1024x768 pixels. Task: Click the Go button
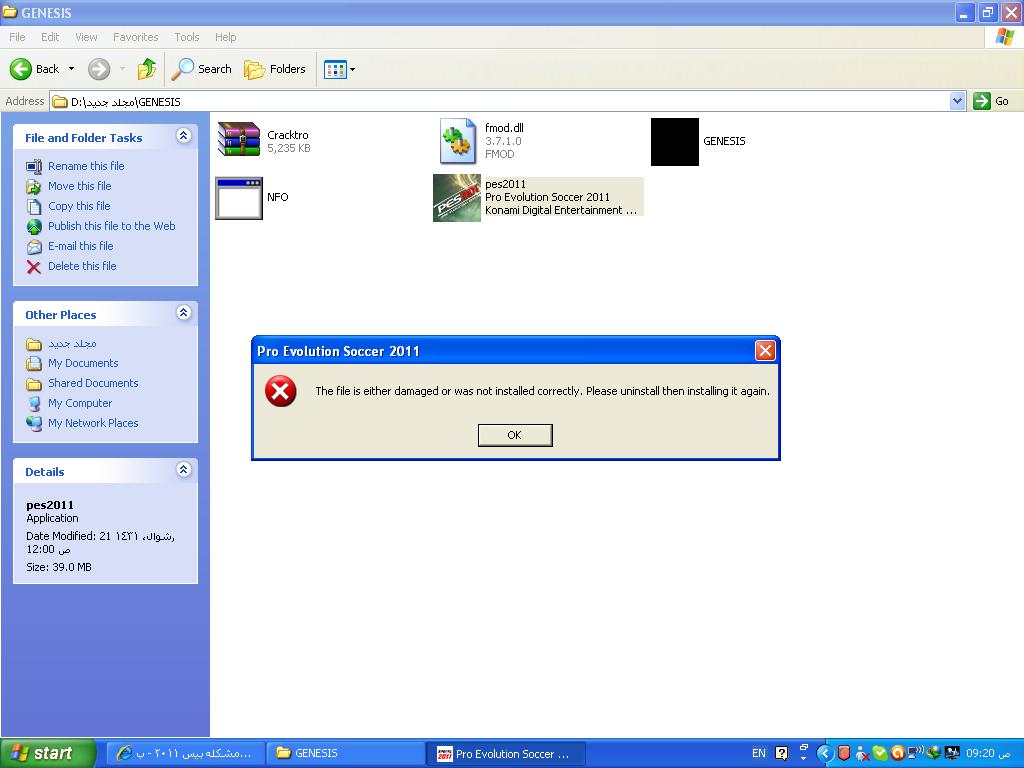click(x=991, y=101)
